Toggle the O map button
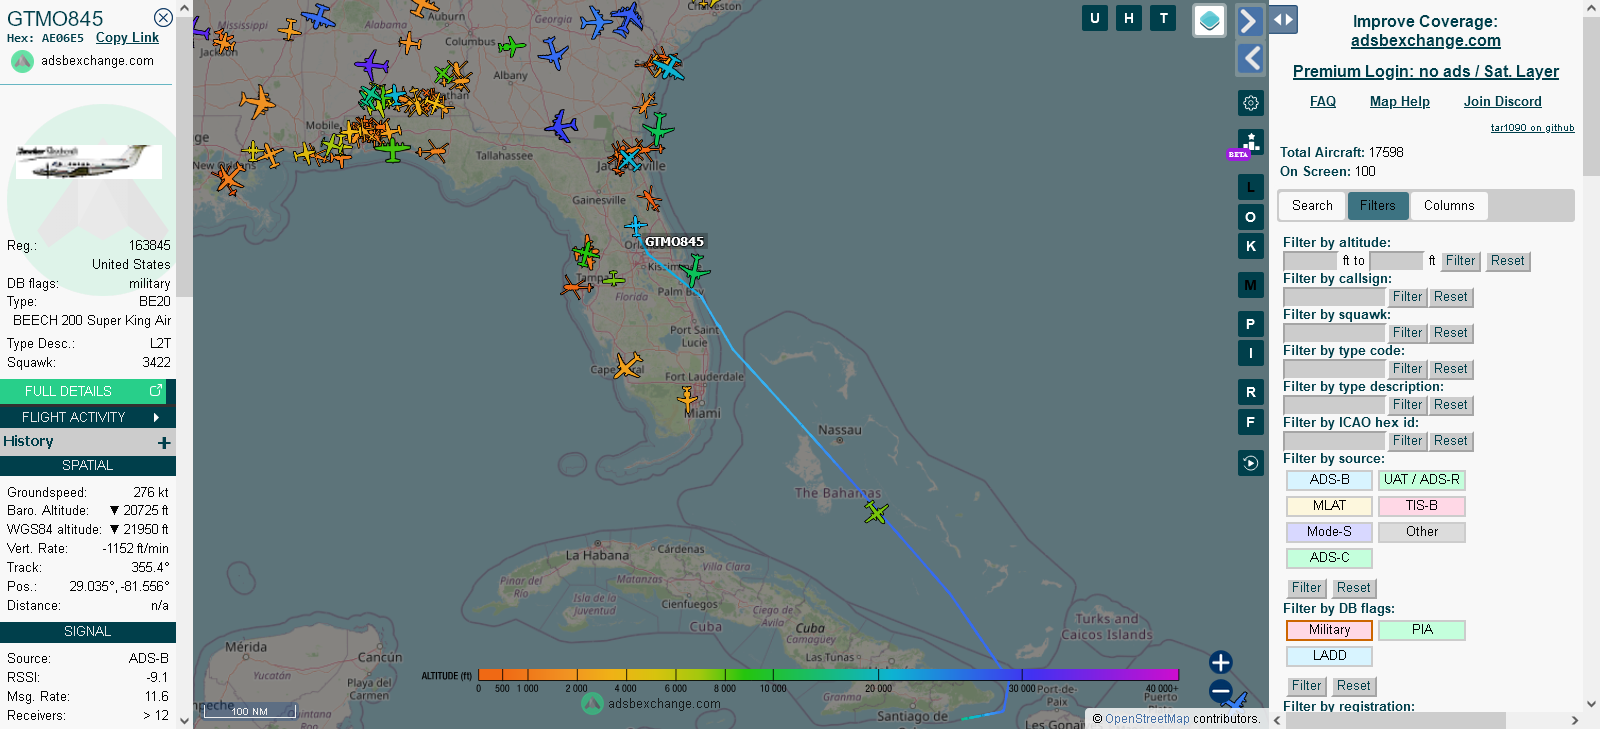 pyautogui.click(x=1251, y=217)
